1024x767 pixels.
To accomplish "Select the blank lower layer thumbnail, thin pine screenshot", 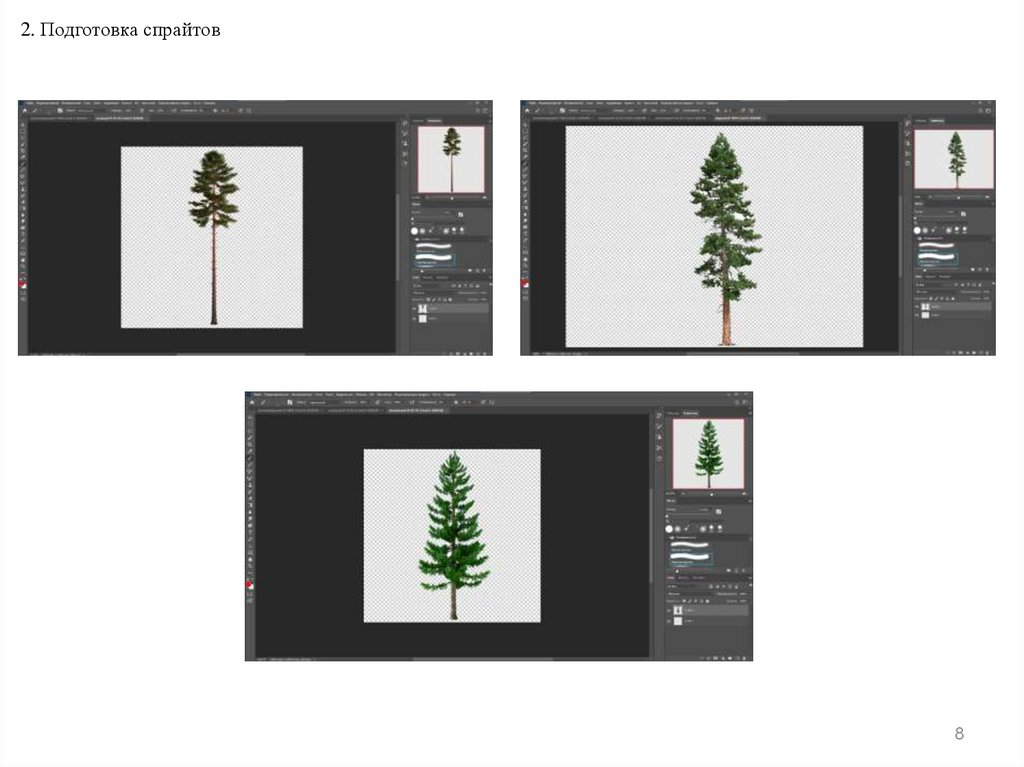I will coord(423,318).
